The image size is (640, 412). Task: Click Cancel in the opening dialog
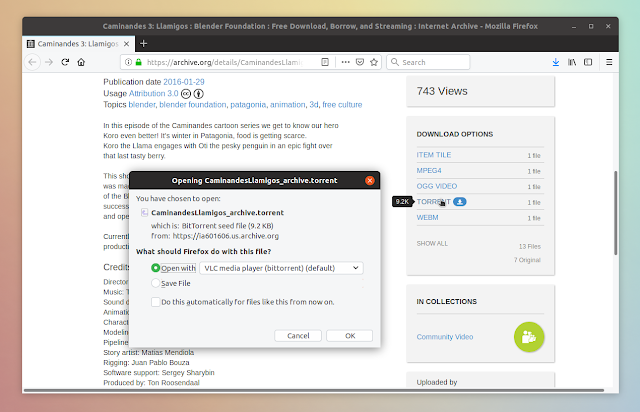point(298,336)
